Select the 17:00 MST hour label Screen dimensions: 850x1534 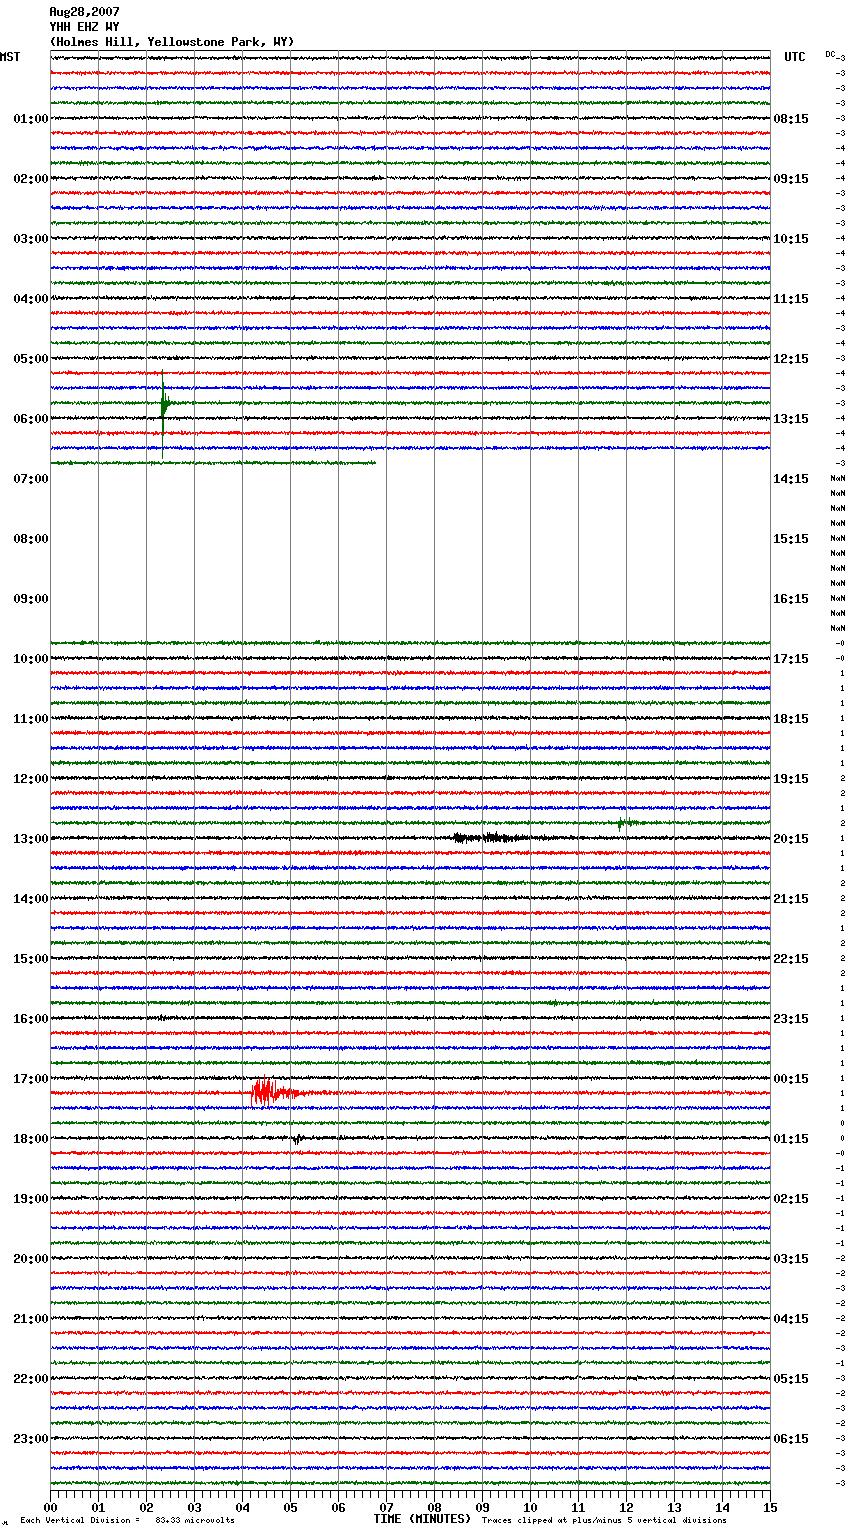tap(31, 1079)
